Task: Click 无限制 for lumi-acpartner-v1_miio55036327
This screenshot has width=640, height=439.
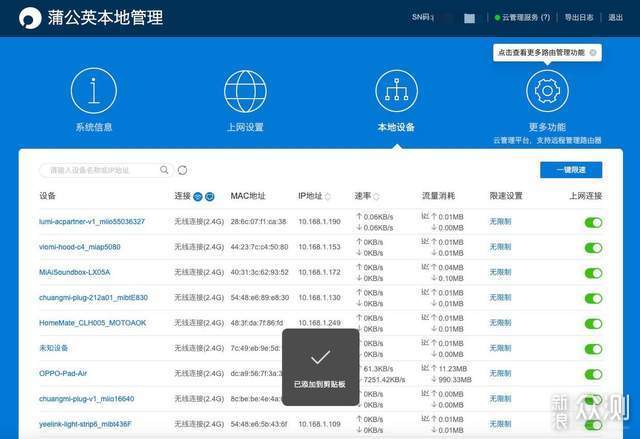Action: 500,222
